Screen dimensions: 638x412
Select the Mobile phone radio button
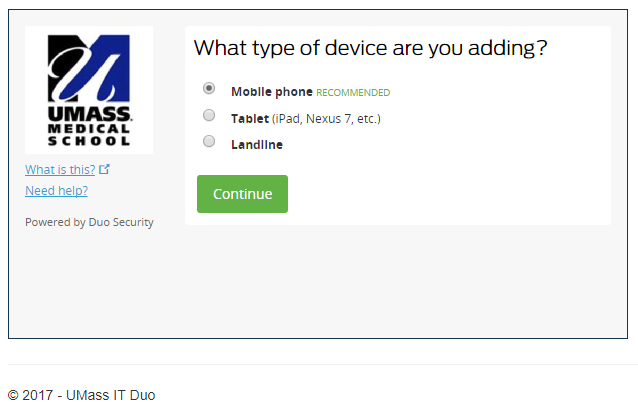click(x=209, y=88)
